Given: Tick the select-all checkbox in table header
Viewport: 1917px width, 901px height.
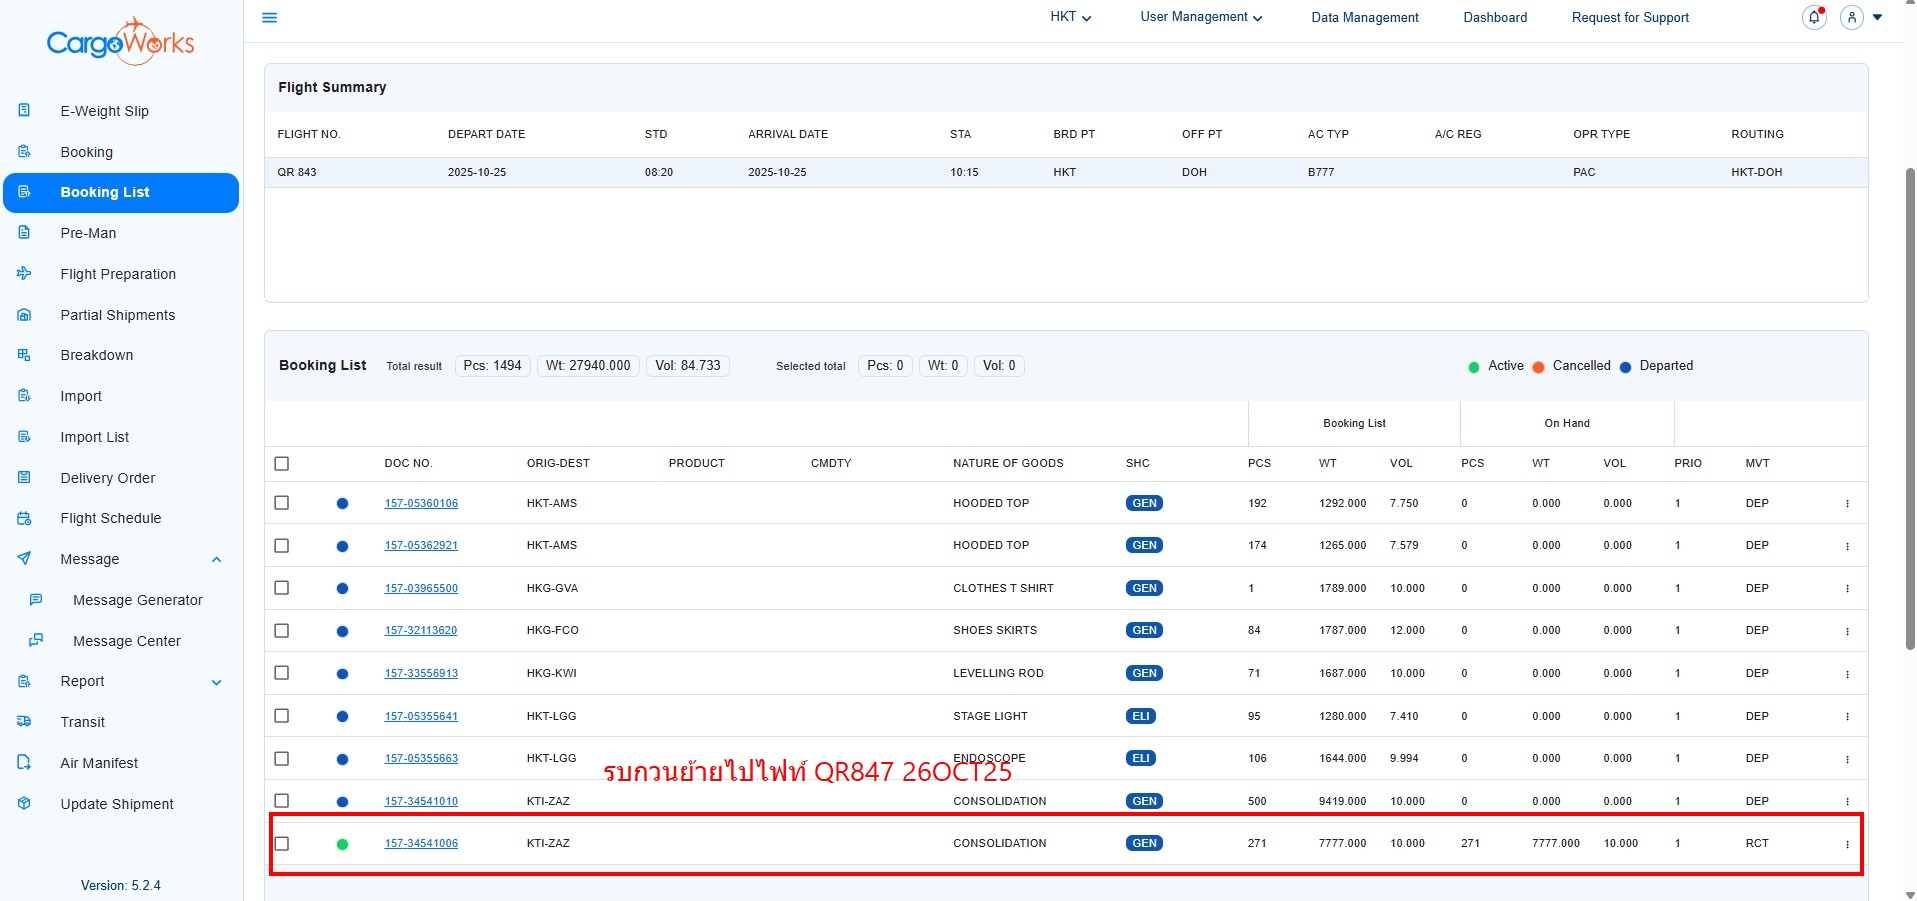Looking at the screenshot, I should click(x=282, y=463).
